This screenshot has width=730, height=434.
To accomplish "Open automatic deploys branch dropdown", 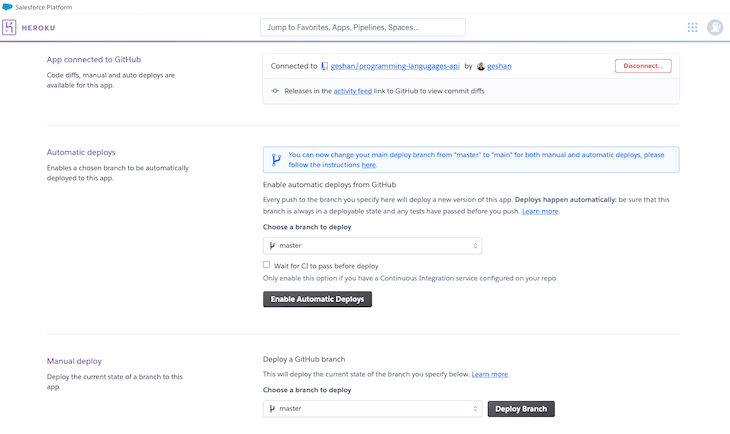I will click(372, 246).
